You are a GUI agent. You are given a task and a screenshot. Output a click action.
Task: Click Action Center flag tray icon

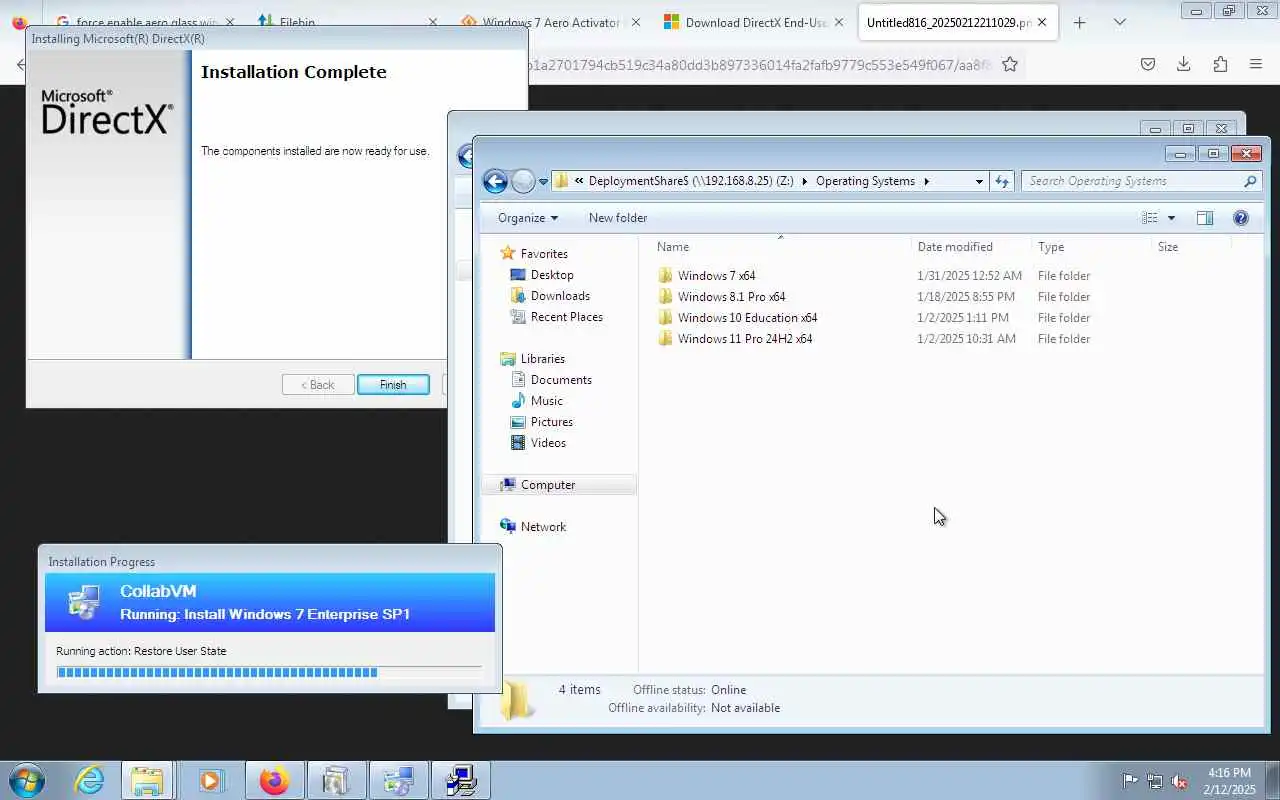(x=1130, y=781)
